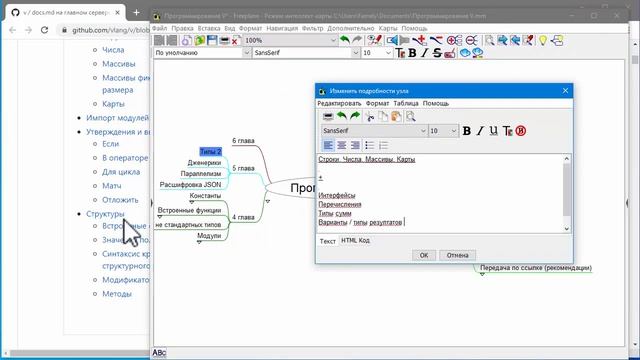Viewport: 640px width, 360px height.
Task: Collapse triangle under 'Константы' node
Action: point(192,202)
